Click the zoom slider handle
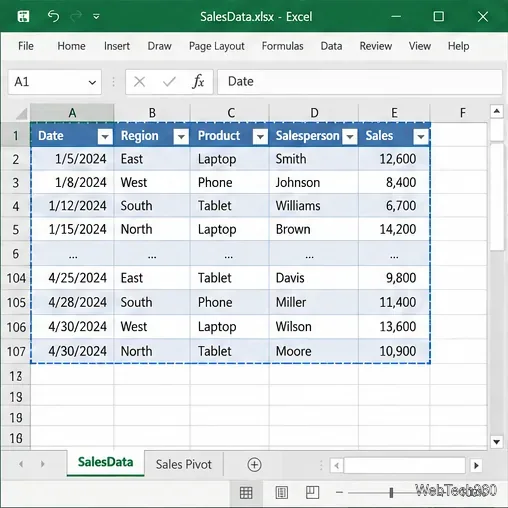The width and height of the screenshot is (508, 508). point(391,493)
